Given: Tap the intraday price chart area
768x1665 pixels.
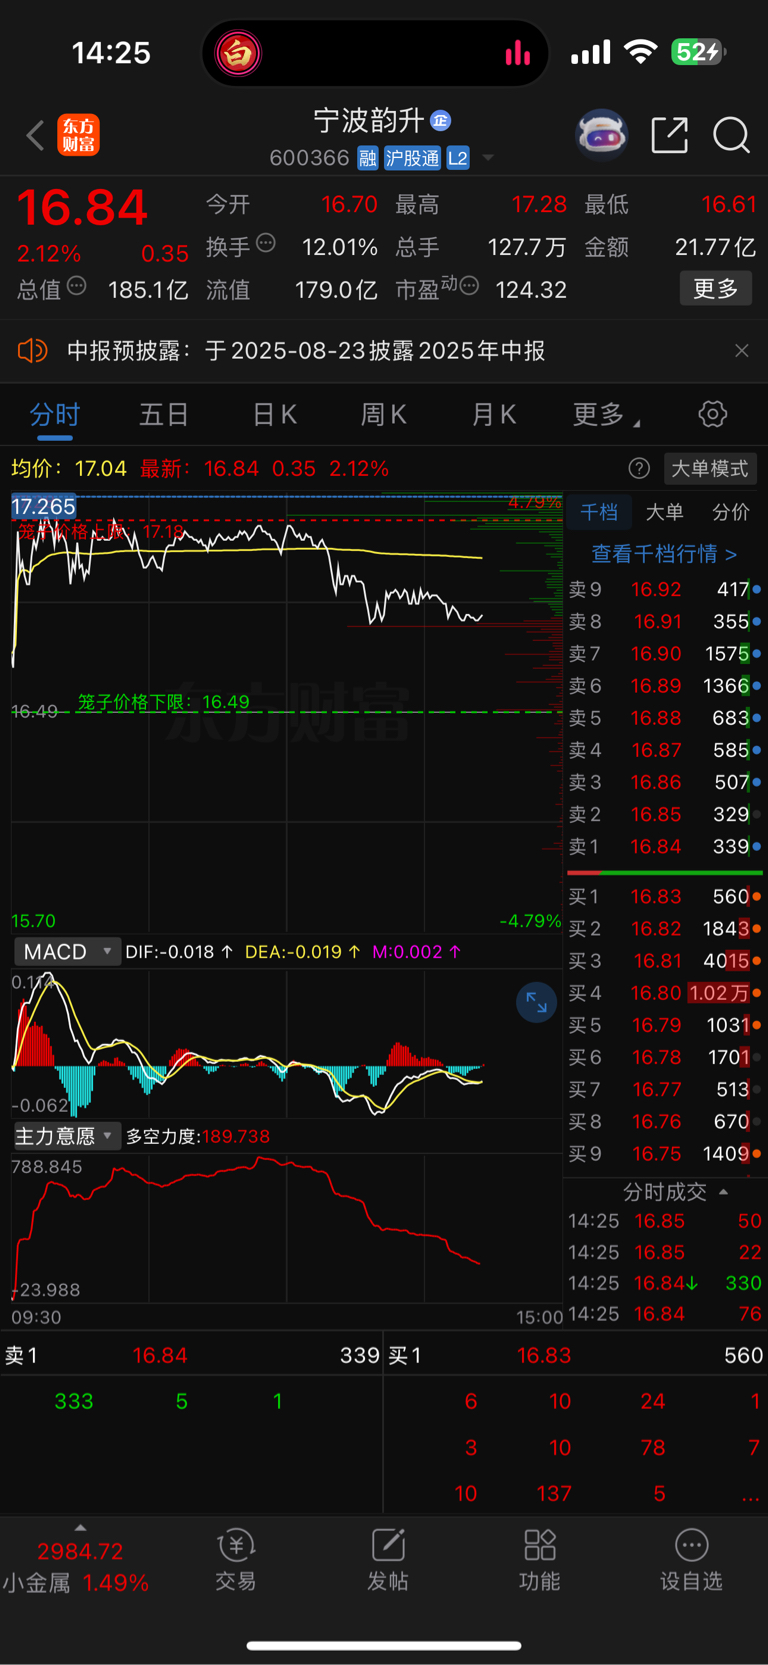Looking at the screenshot, I should 287,712.
